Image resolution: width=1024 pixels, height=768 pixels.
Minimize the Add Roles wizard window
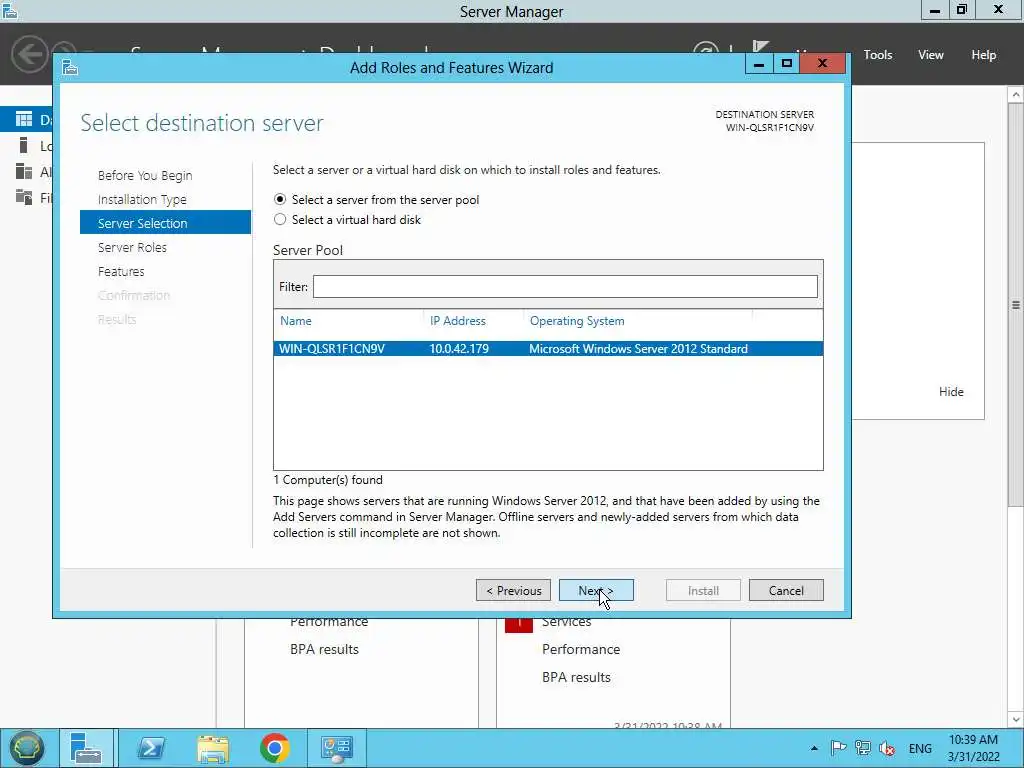pos(759,64)
